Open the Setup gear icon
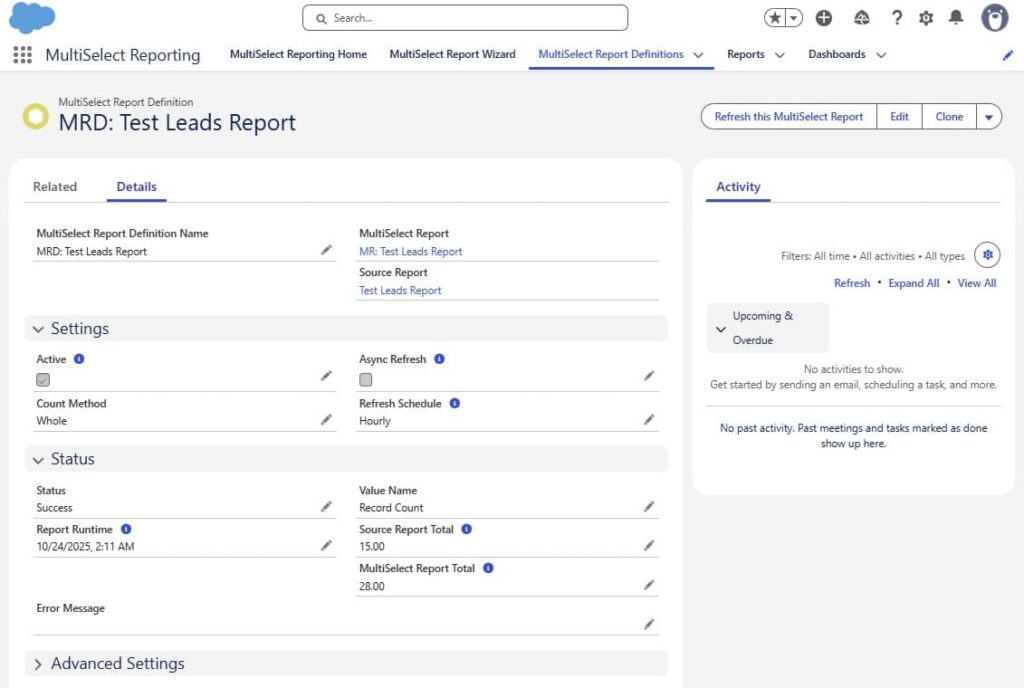This screenshot has width=1024, height=688. tap(928, 17)
